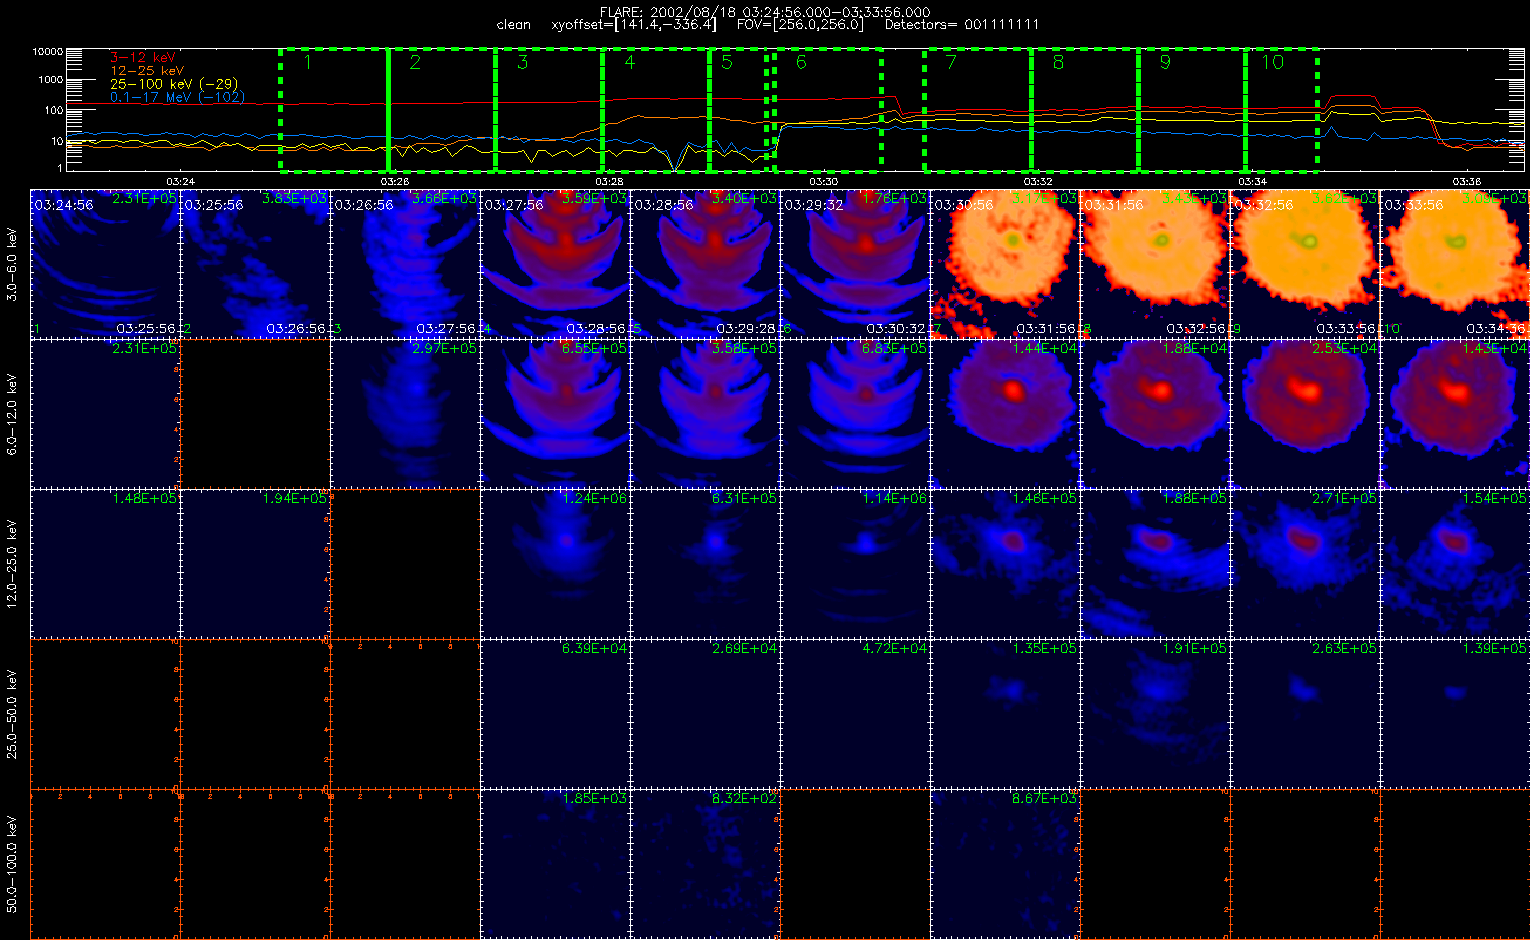Screen dimensions: 1530x940
Task: Open the 3.0-6.0 keV image for interval 2
Action: (x=255, y=264)
